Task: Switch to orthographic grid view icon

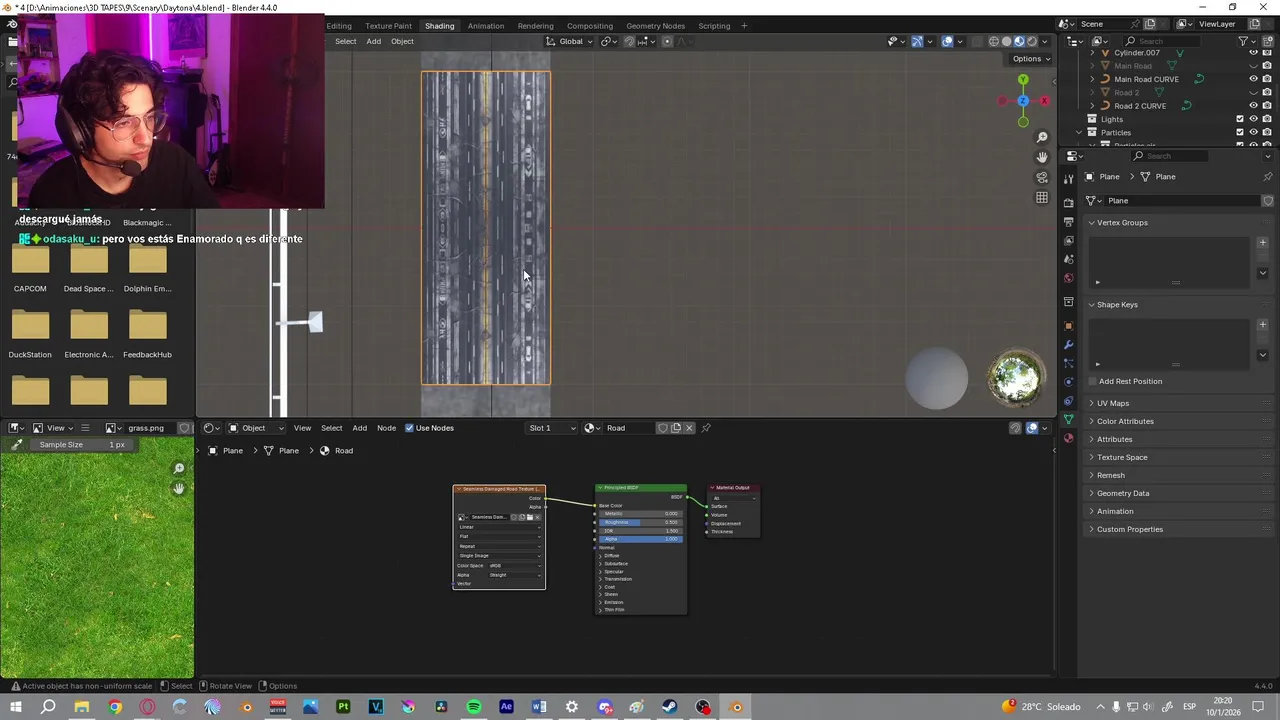Action: coord(1042,197)
